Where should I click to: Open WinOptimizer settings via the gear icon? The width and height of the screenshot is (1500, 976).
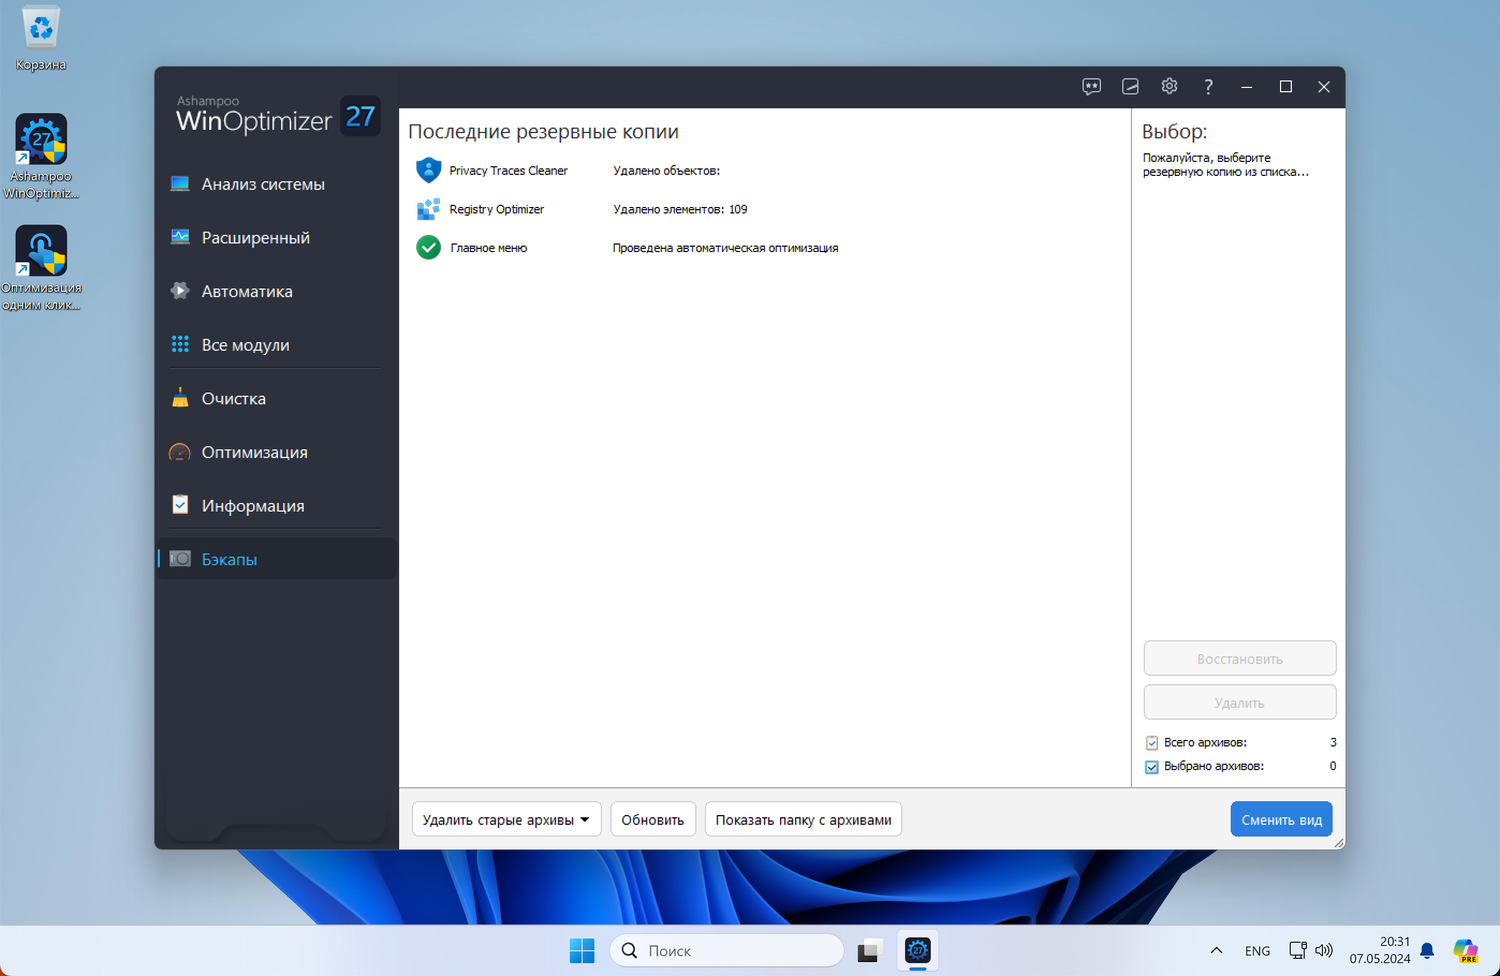point(1169,87)
